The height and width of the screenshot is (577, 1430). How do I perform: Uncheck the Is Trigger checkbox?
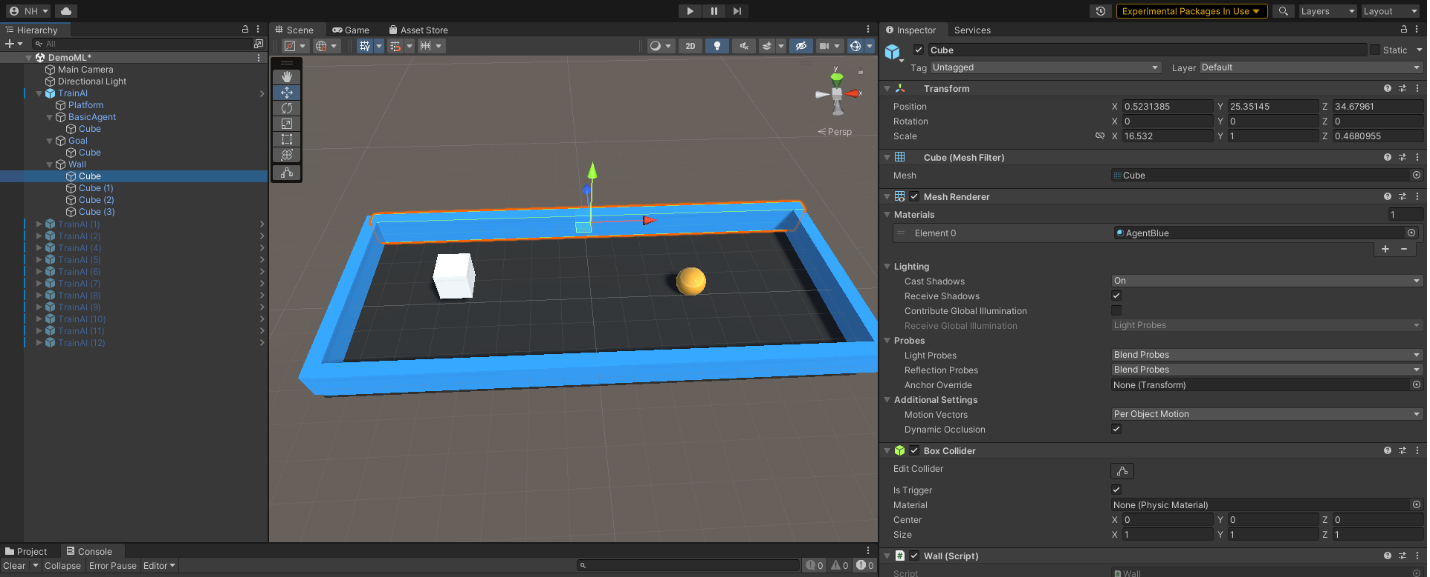1117,490
